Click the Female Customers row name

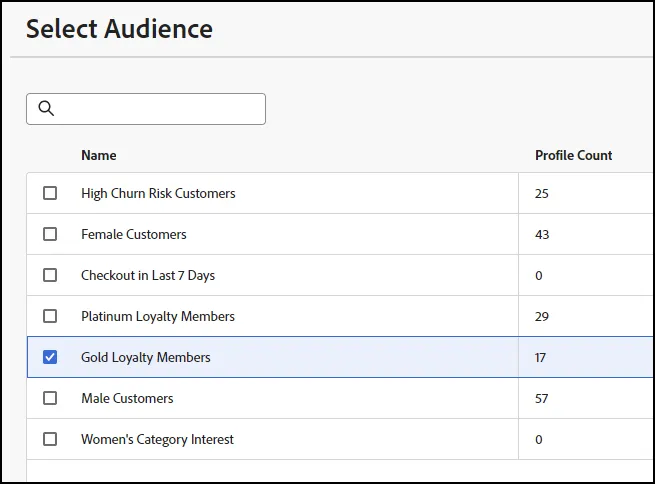(134, 234)
